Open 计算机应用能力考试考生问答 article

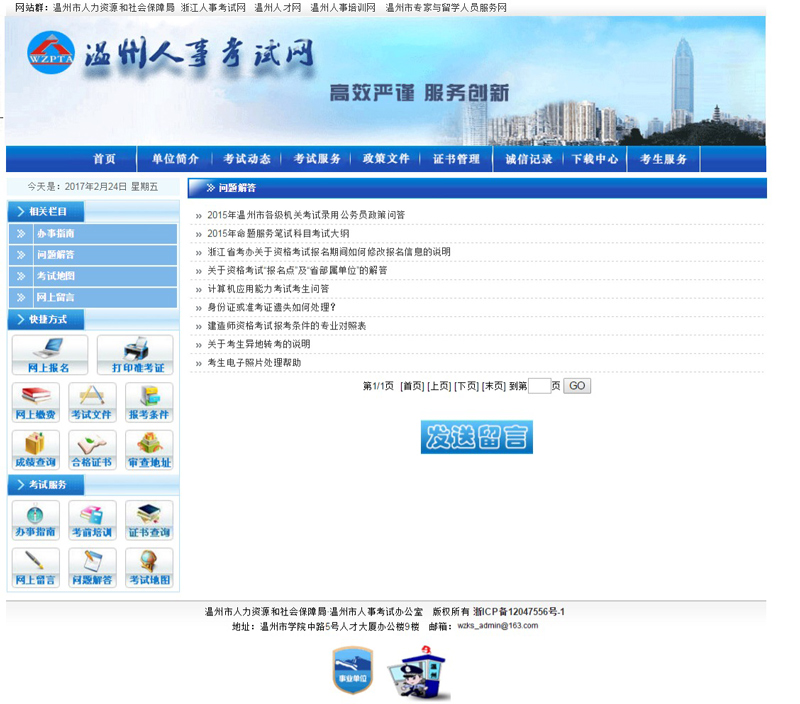[x=268, y=289]
